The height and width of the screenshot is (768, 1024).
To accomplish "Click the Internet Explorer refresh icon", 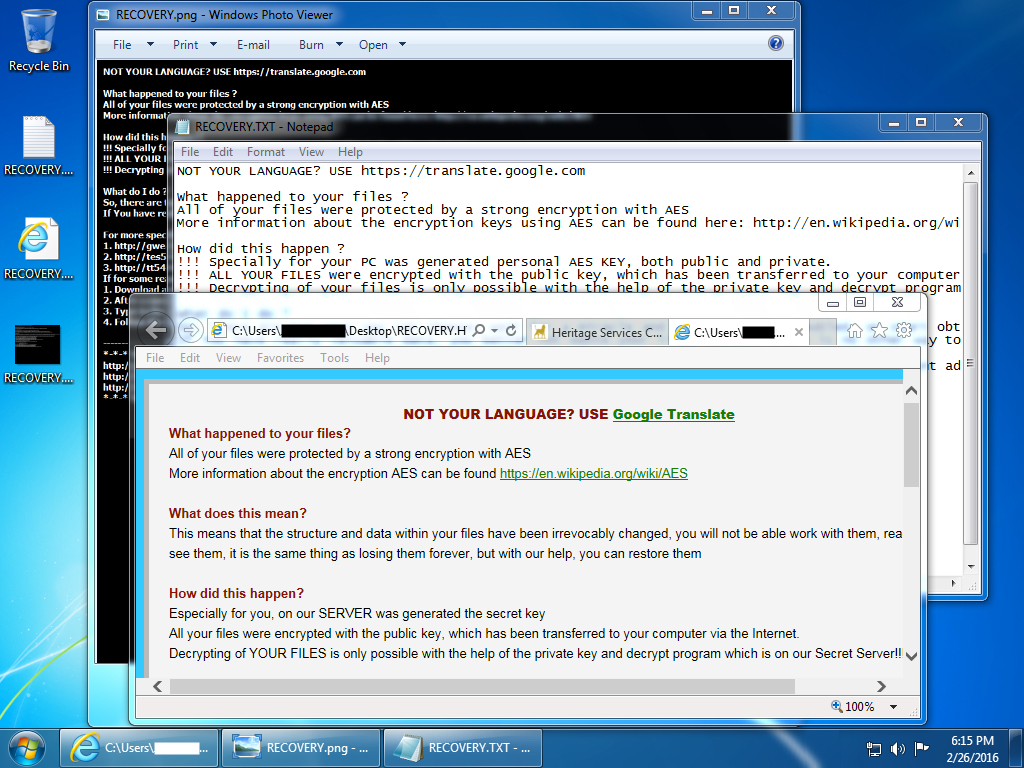I will coord(511,331).
